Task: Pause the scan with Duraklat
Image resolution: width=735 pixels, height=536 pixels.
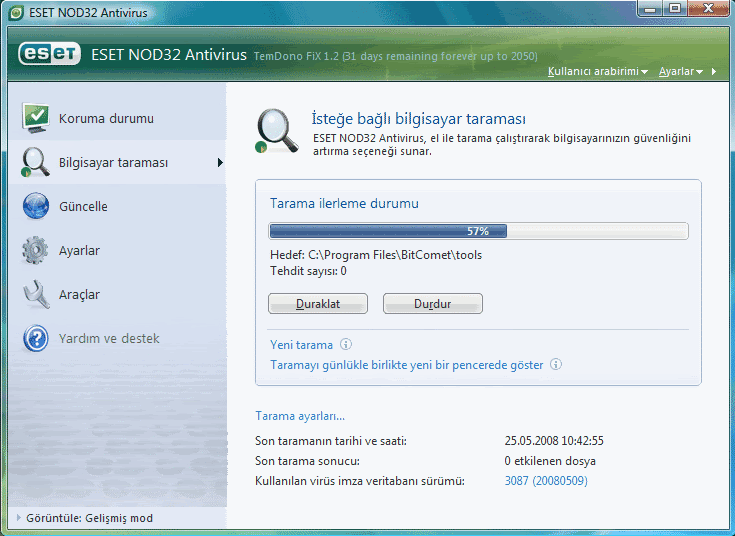Action: (318, 303)
